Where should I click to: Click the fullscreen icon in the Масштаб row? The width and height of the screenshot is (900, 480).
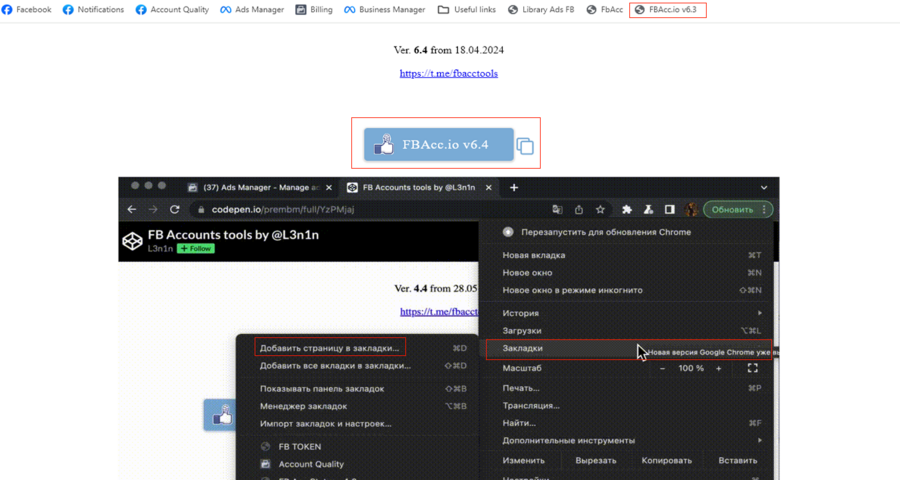[x=752, y=368]
